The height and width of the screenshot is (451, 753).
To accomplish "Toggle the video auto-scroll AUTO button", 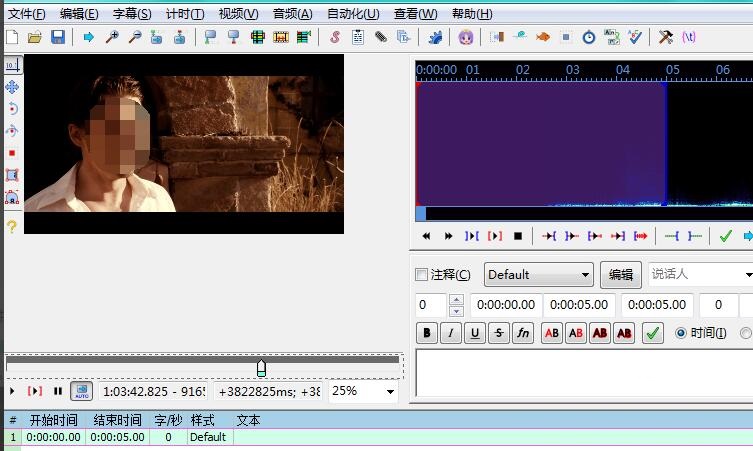I will tap(81, 391).
